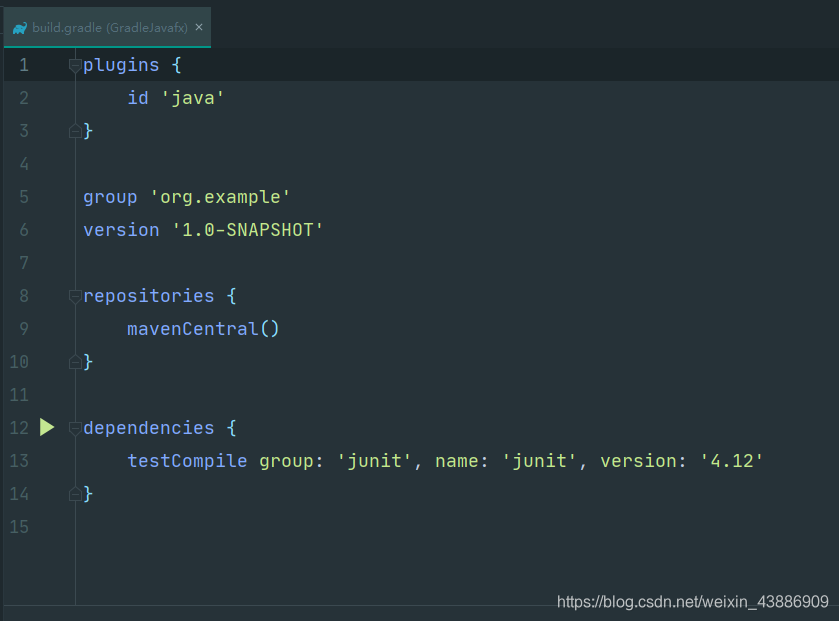Click the 'java' string literal
This screenshot has height=621, width=839.
[x=193, y=98]
